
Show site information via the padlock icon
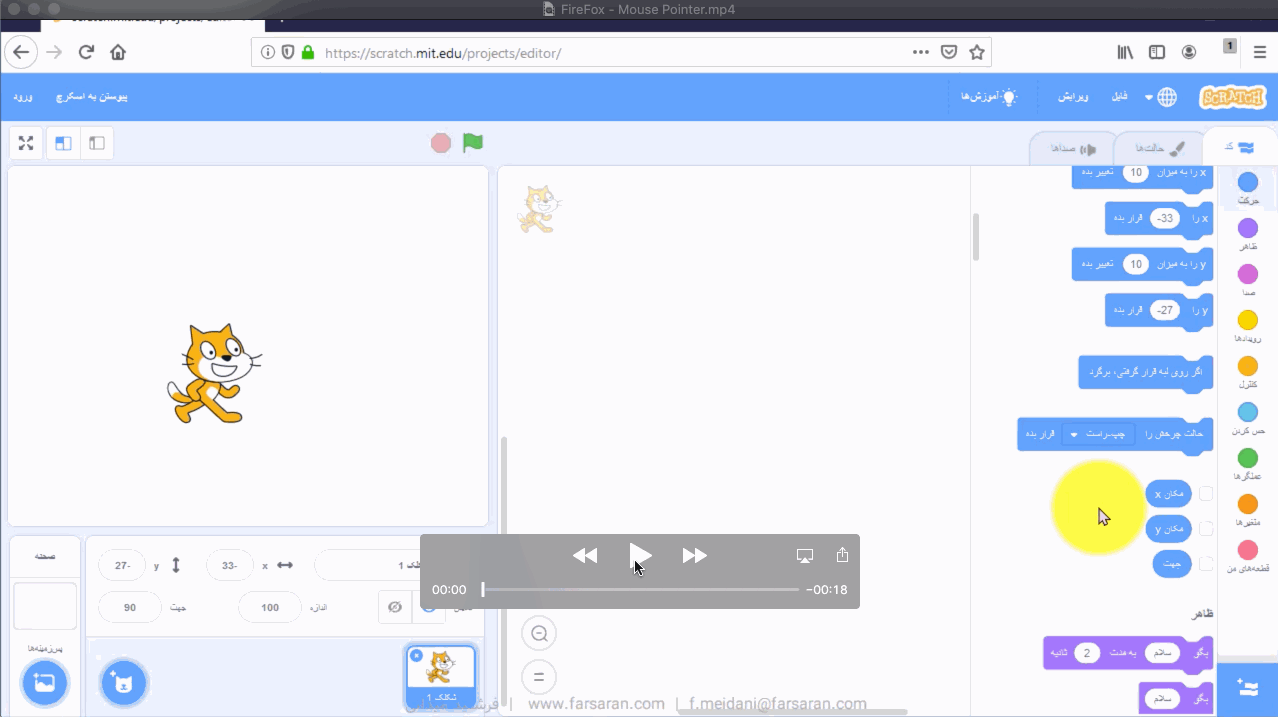click(307, 52)
